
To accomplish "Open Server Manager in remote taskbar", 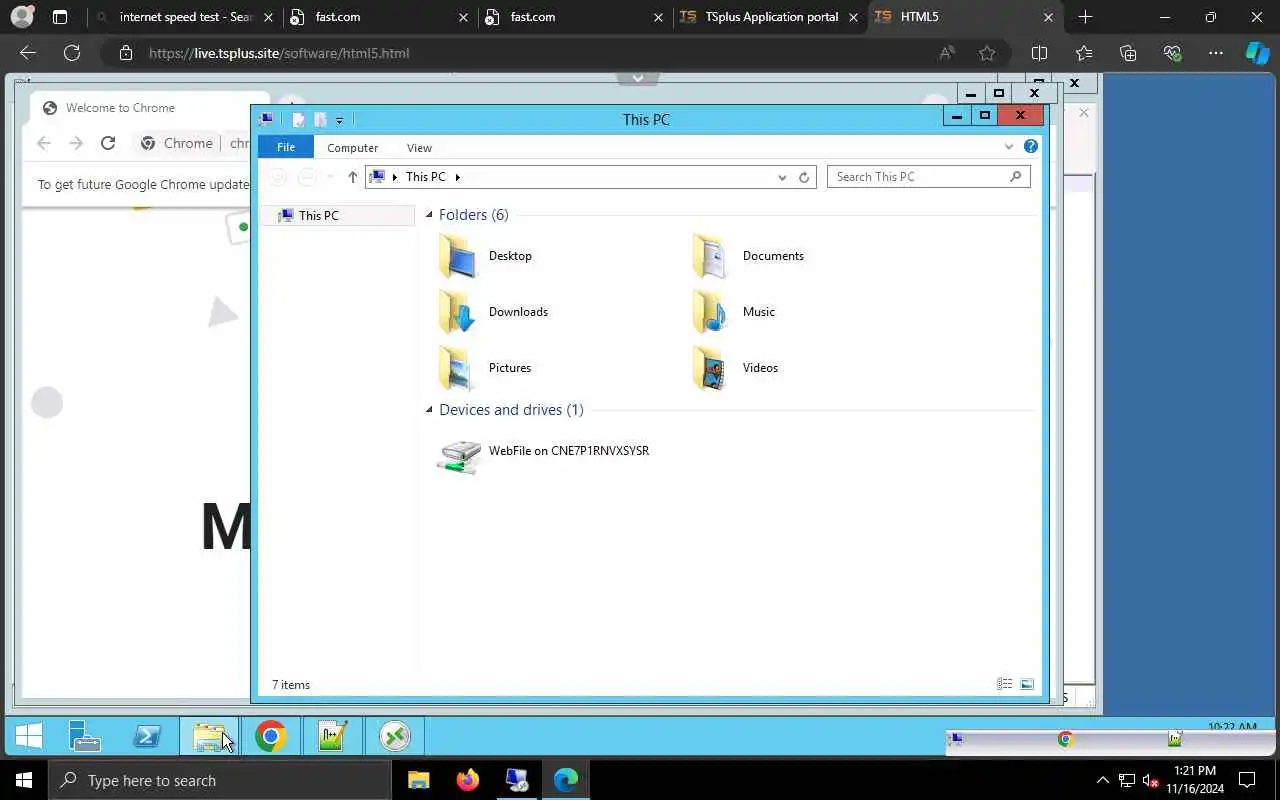I will pyautogui.click(x=85, y=737).
